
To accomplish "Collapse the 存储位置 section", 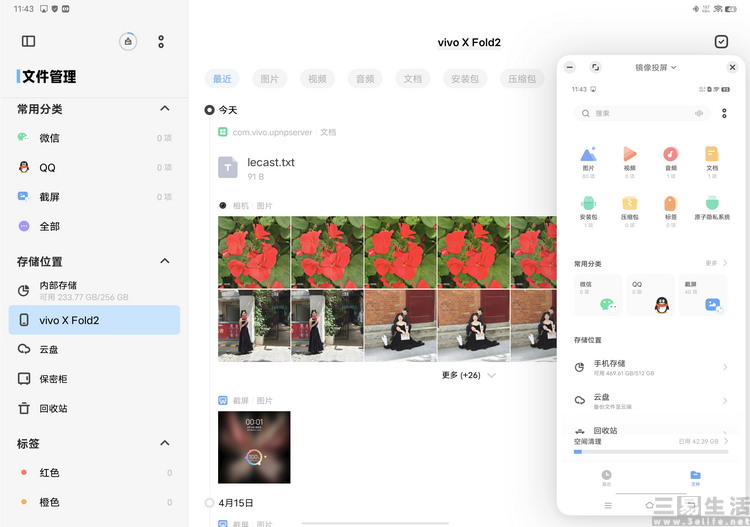I will (x=165, y=261).
